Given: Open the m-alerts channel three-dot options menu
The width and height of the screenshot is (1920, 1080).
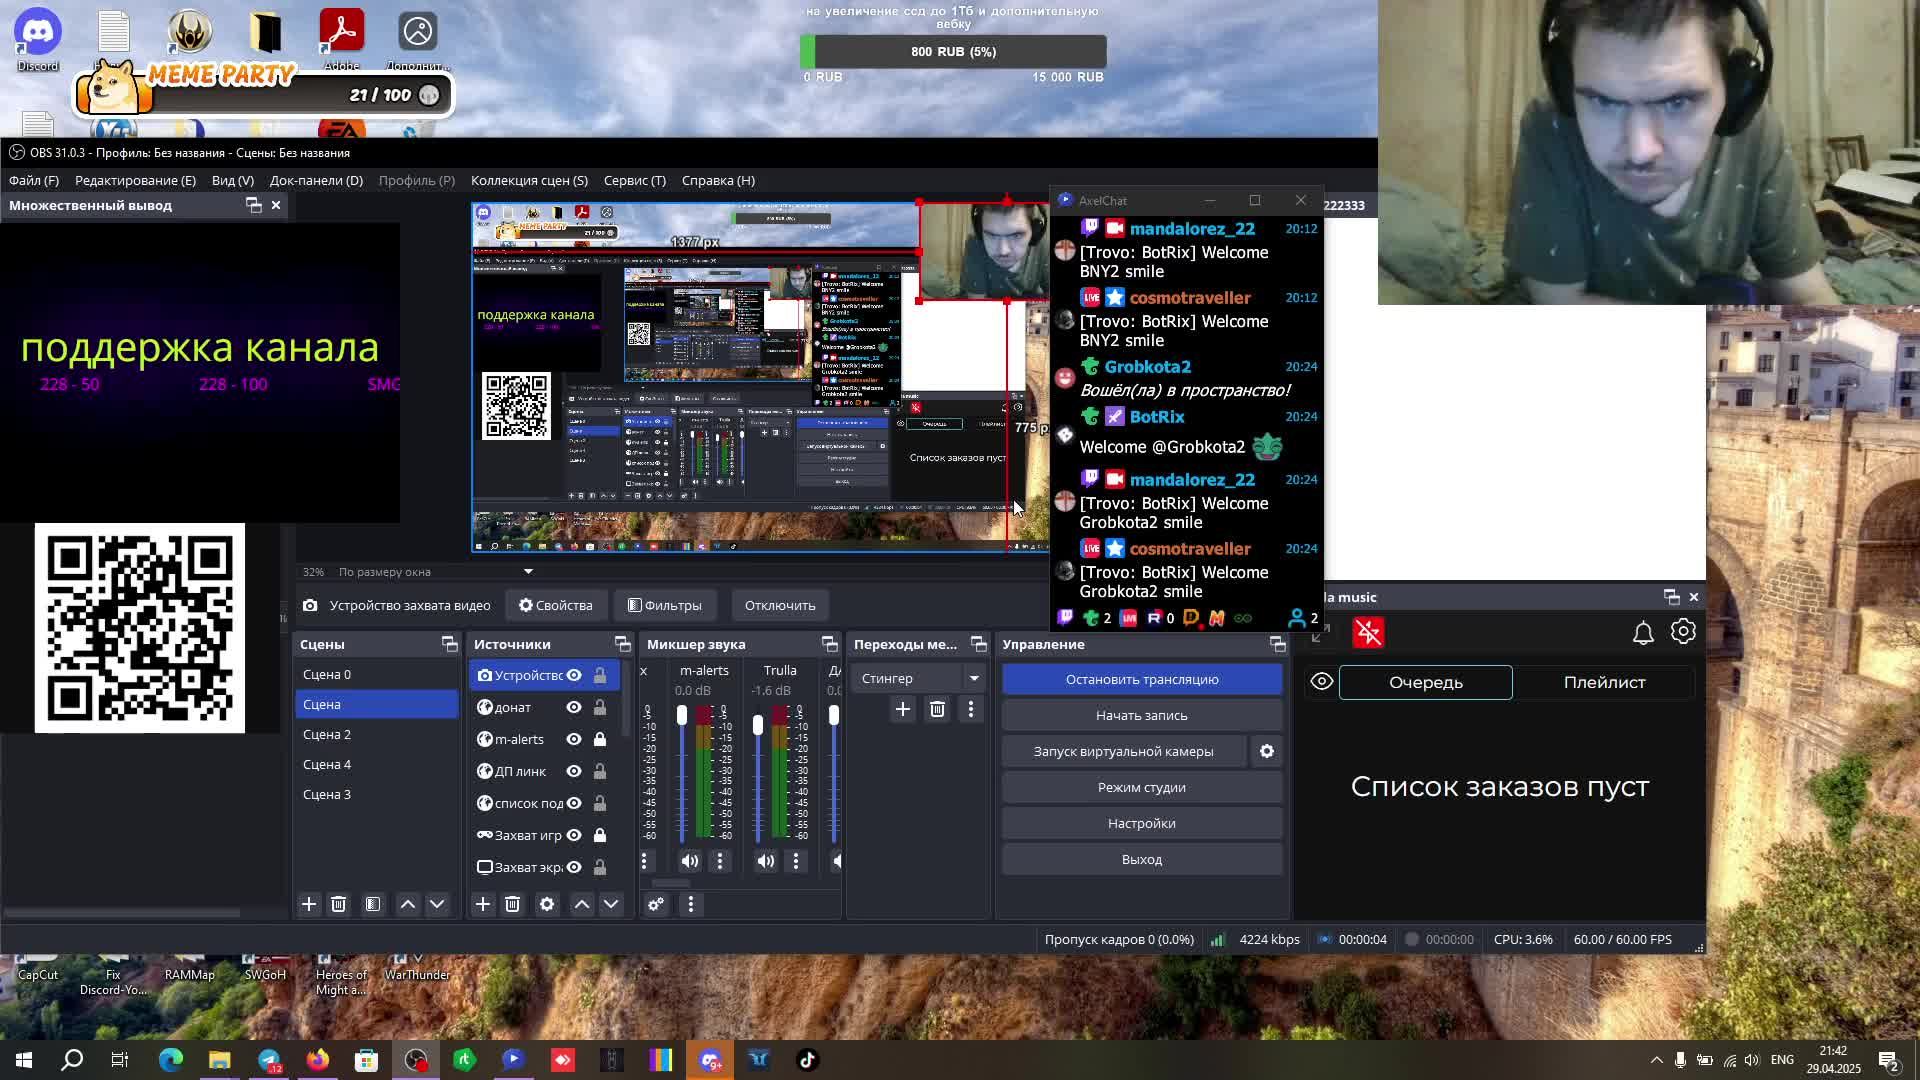Looking at the screenshot, I should tap(720, 861).
